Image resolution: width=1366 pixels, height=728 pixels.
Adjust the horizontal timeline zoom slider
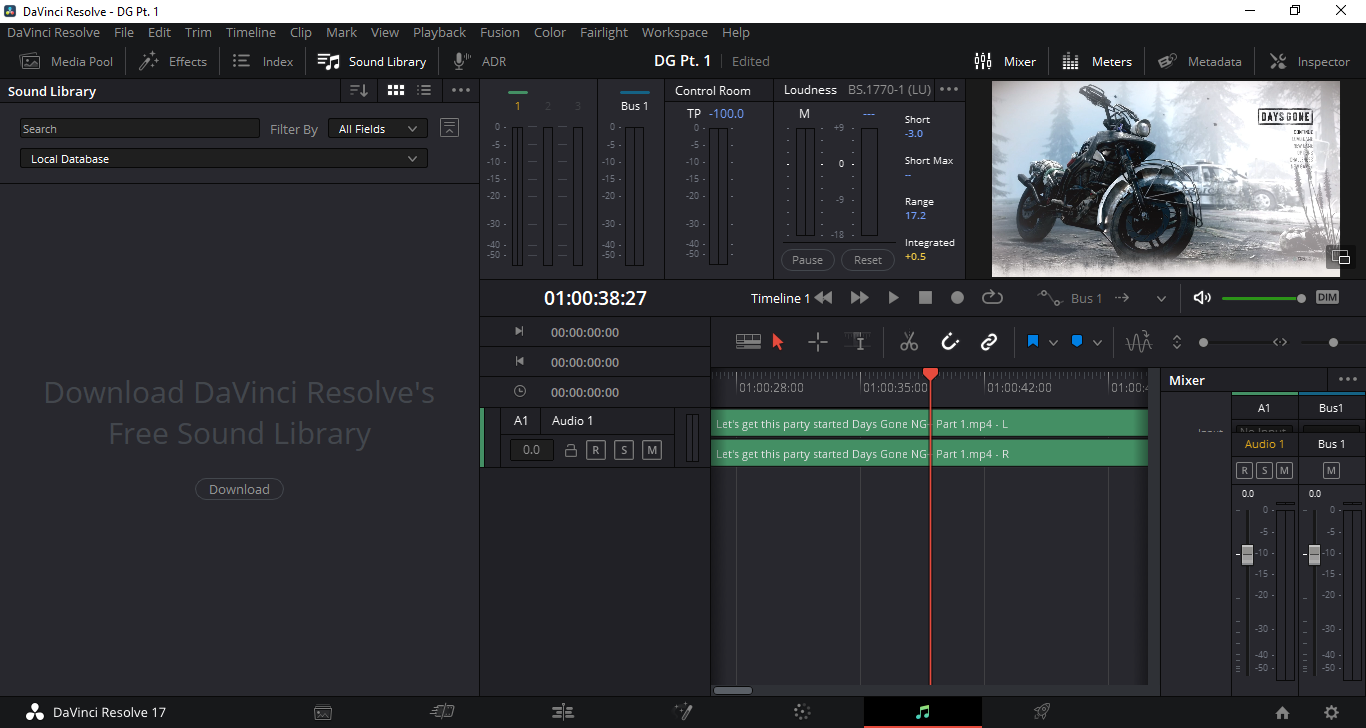1333,343
